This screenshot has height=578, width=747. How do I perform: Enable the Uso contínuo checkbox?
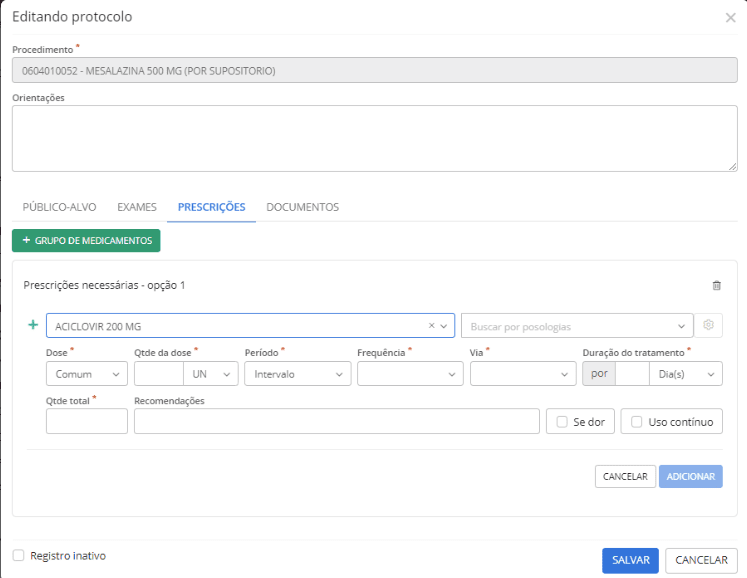coord(637,422)
